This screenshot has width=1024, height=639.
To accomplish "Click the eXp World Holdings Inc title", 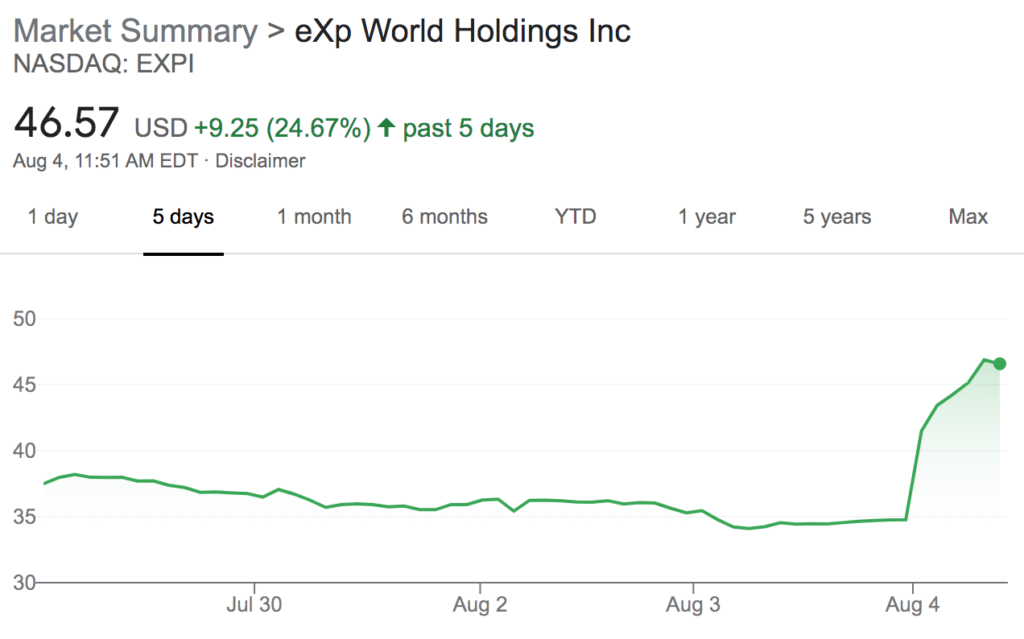I will 462,31.
